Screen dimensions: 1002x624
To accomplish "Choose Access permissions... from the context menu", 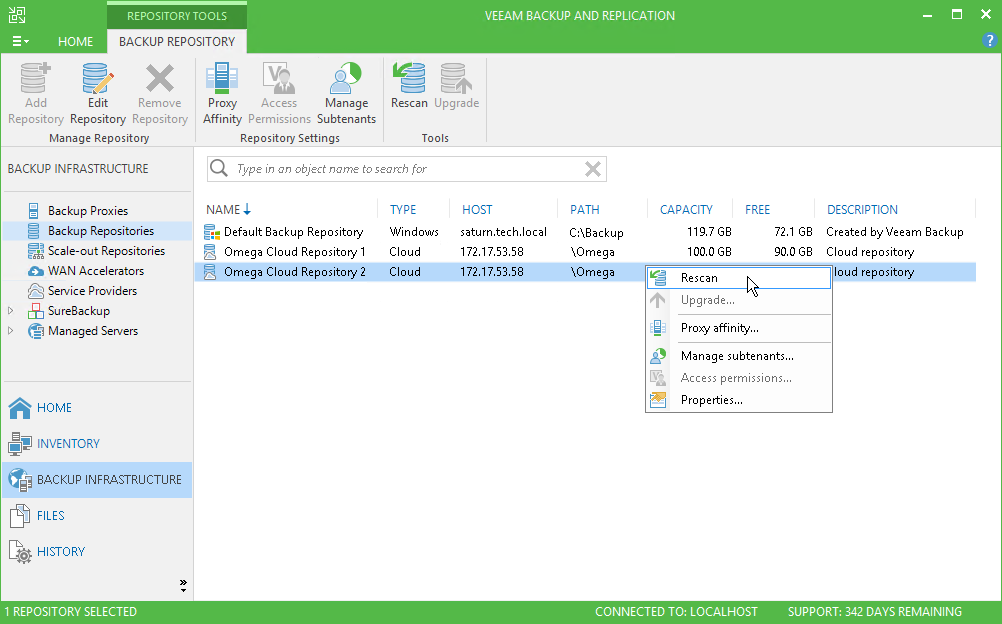I will tap(739, 378).
